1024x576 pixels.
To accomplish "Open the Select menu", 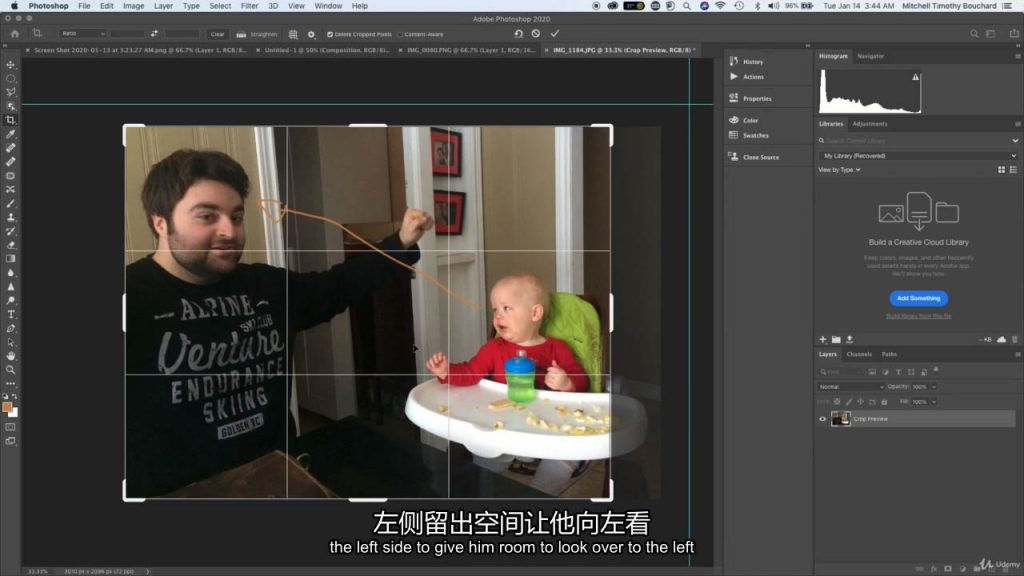I will click(x=220, y=6).
